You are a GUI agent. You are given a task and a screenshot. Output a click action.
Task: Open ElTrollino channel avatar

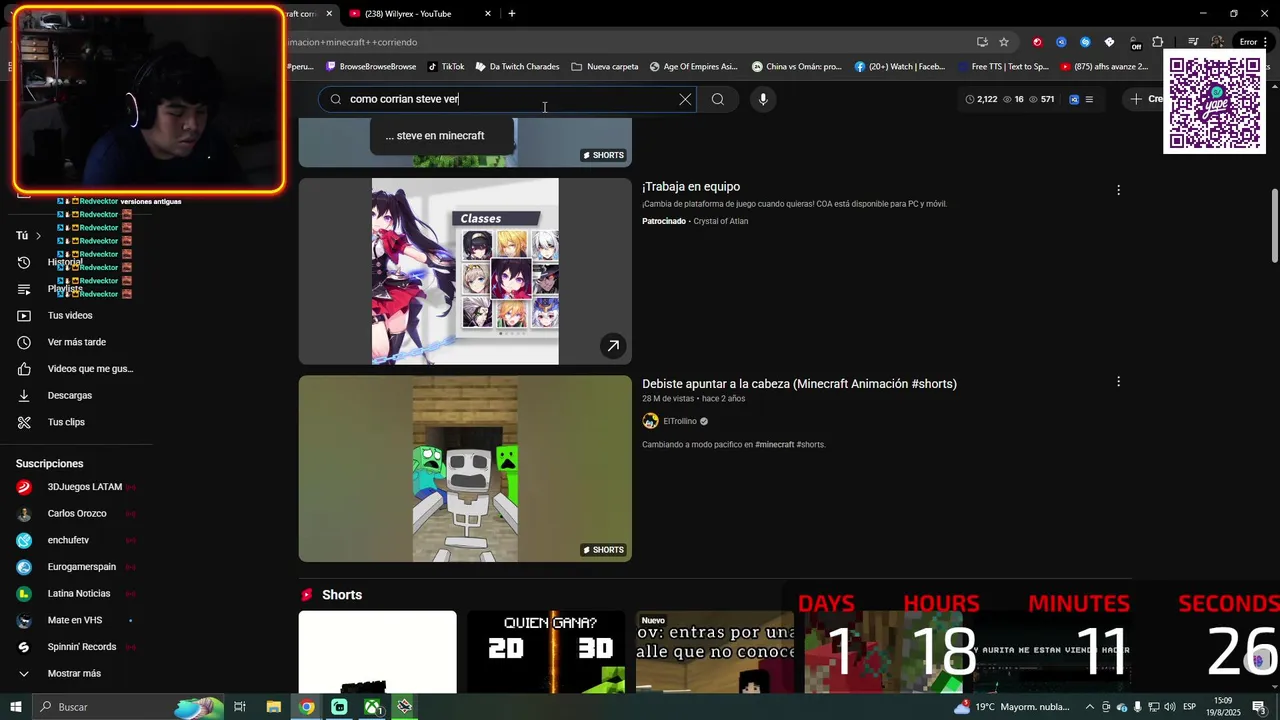point(650,421)
